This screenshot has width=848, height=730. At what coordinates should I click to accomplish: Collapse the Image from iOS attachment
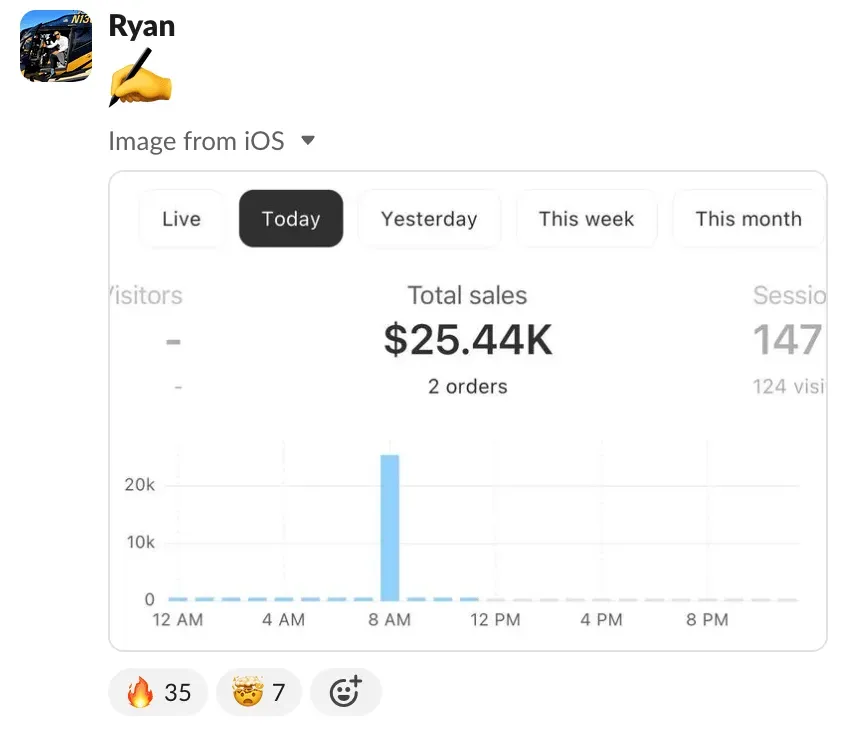click(308, 141)
